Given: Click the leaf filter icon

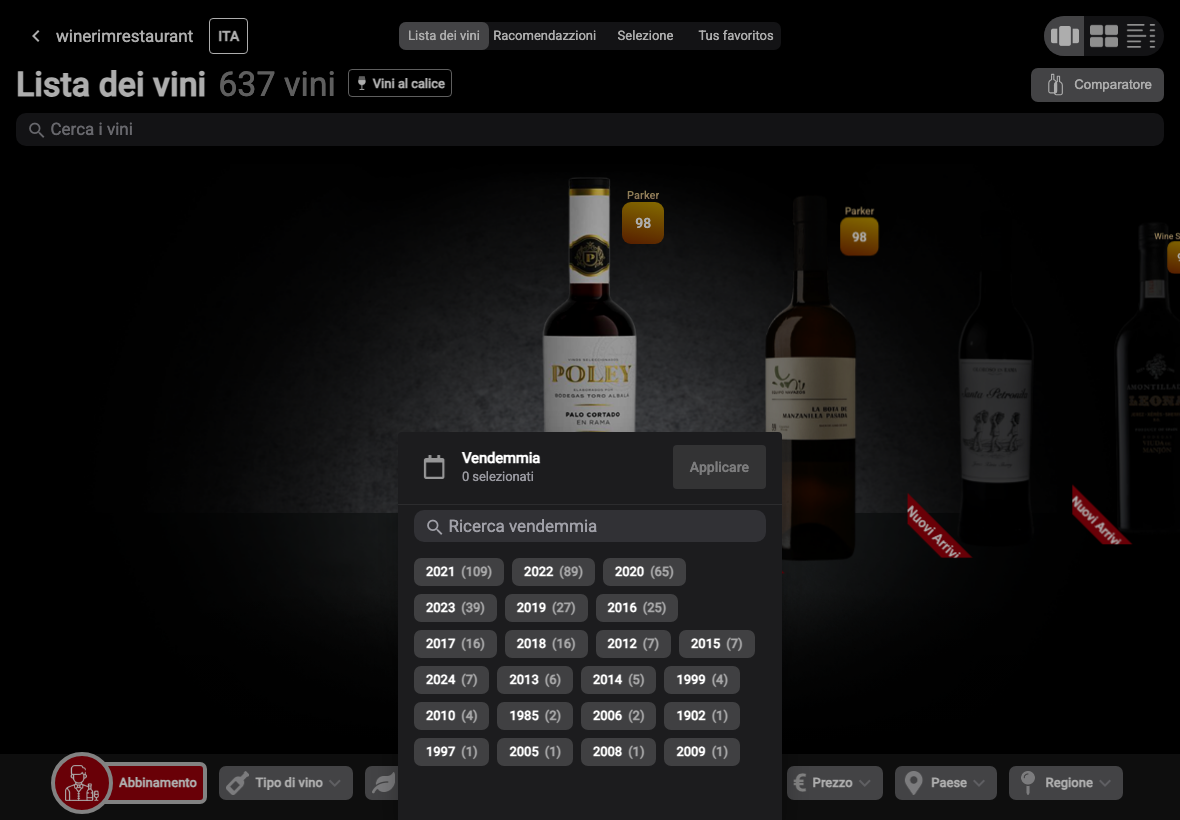Looking at the screenshot, I should (x=382, y=783).
